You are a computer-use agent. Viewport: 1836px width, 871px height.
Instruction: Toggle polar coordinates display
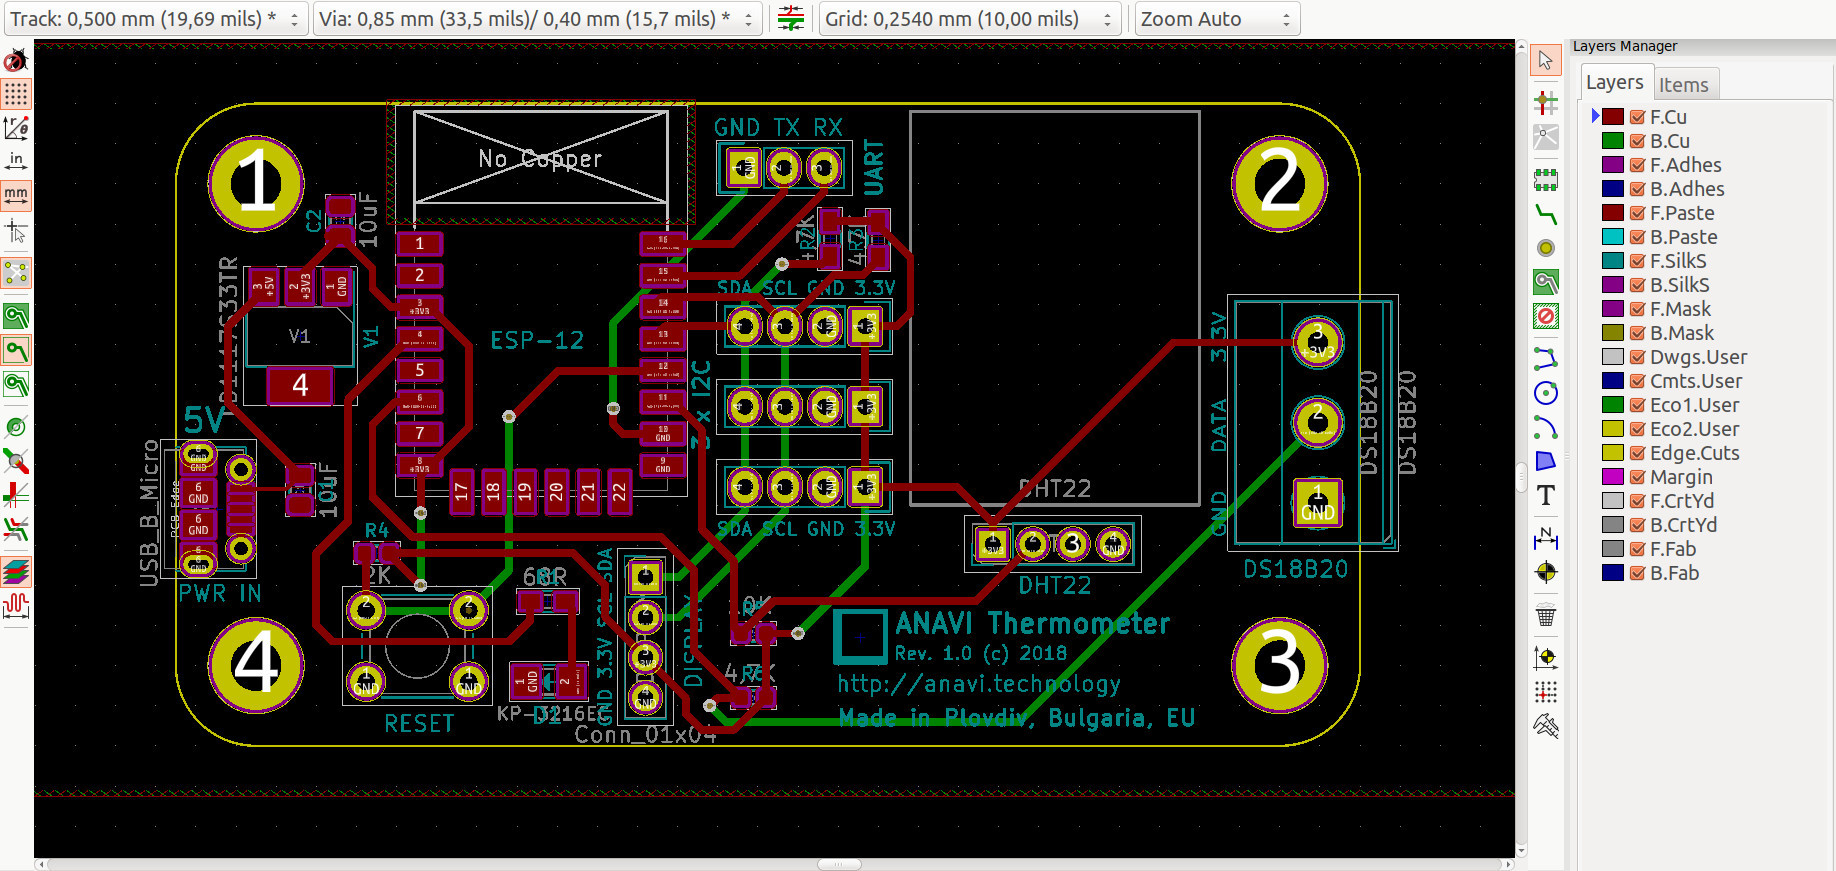click(x=16, y=128)
